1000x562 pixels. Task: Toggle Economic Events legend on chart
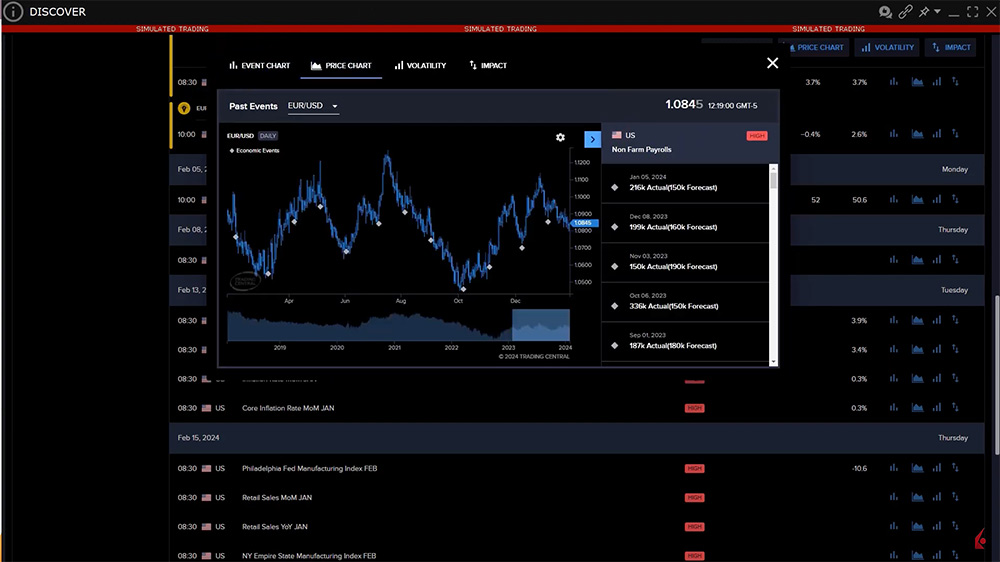coord(255,151)
